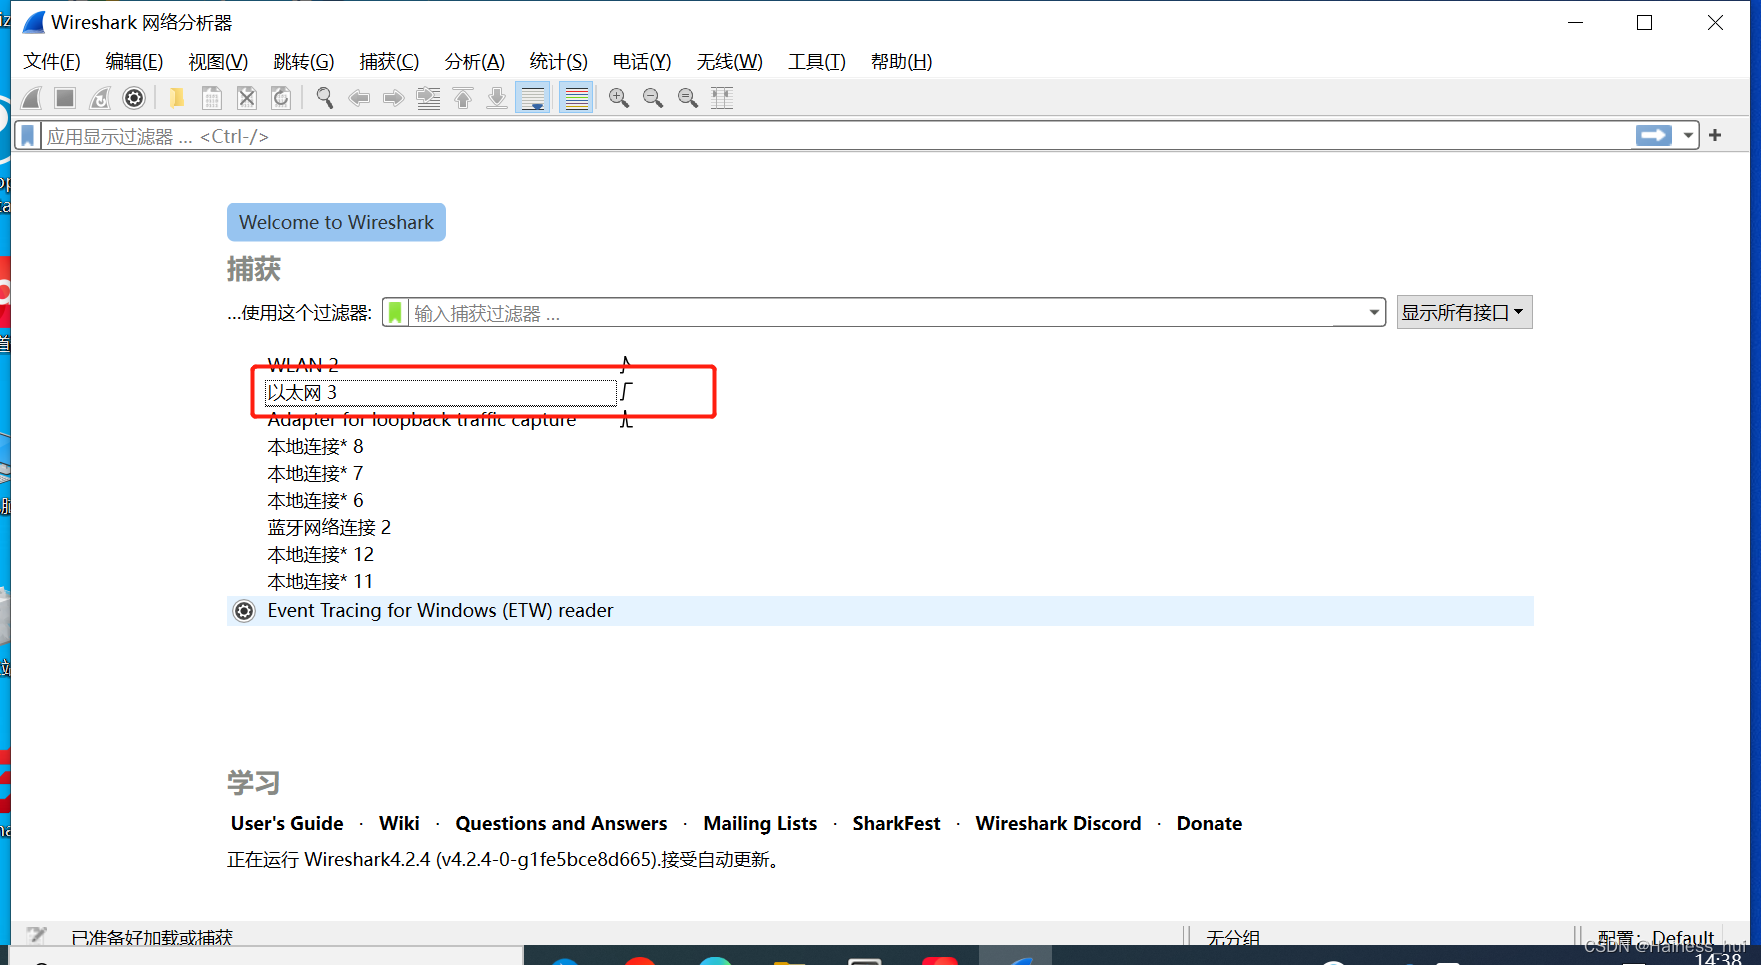The height and width of the screenshot is (965, 1761).
Task: Find a packet magnifier icon
Action: tap(325, 98)
